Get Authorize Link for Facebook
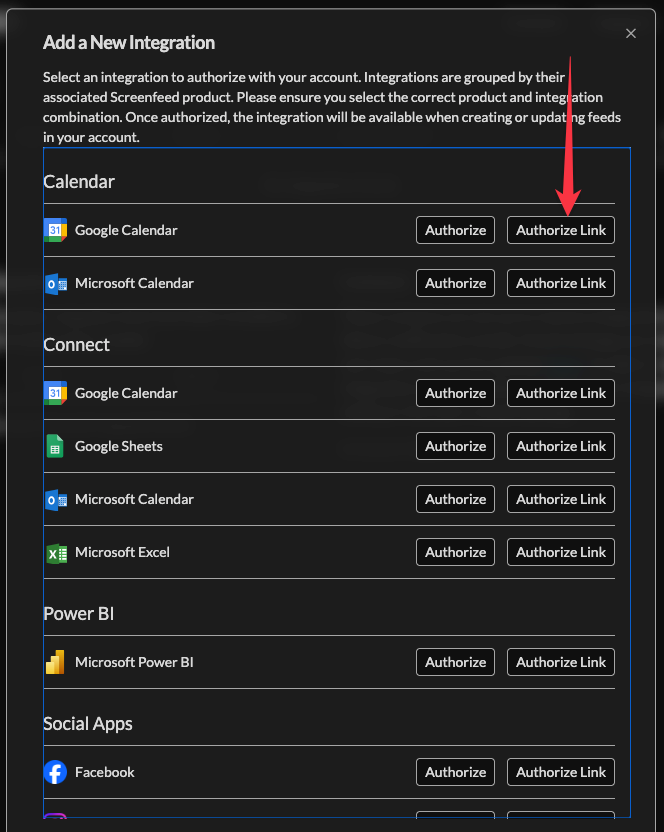Image resolution: width=664 pixels, height=832 pixels. point(560,772)
